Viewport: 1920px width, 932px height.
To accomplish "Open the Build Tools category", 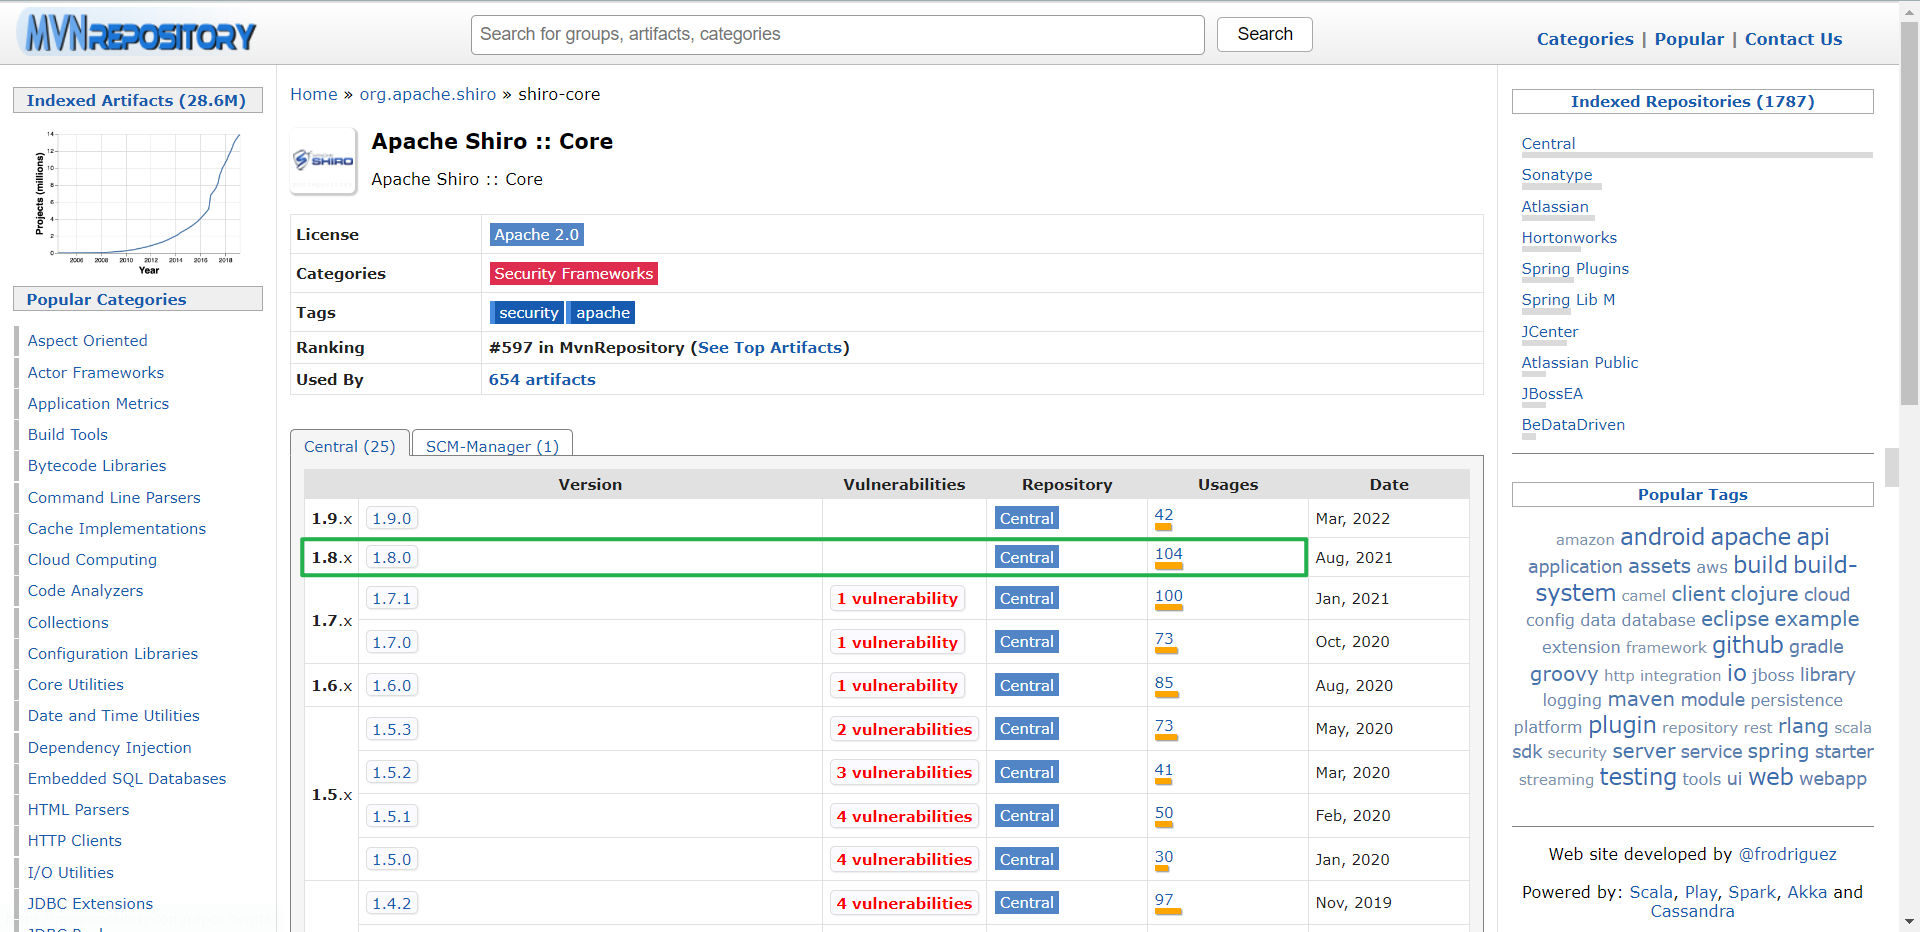I will pyautogui.click(x=68, y=434).
